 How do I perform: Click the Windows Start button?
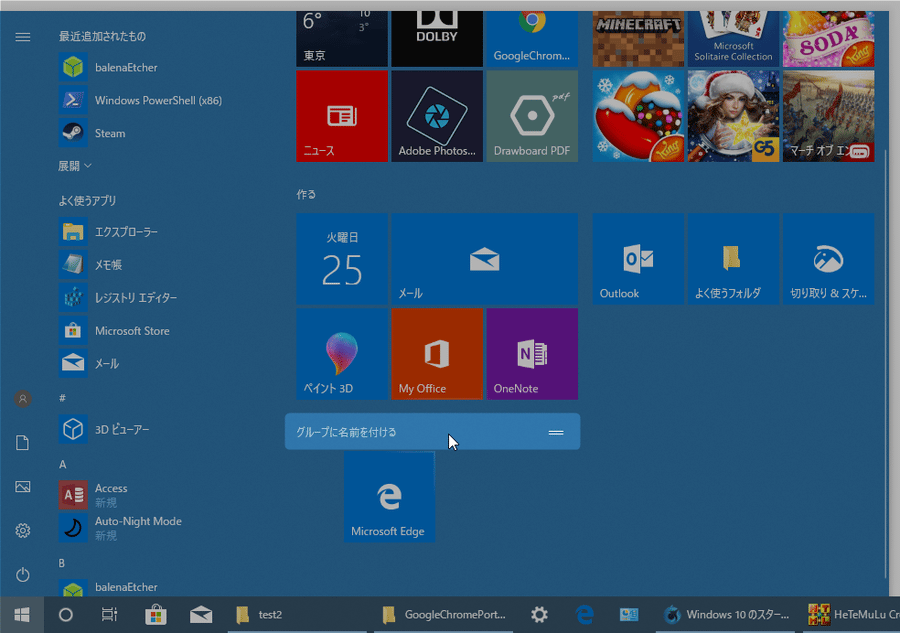pyautogui.click(x=22, y=615)
